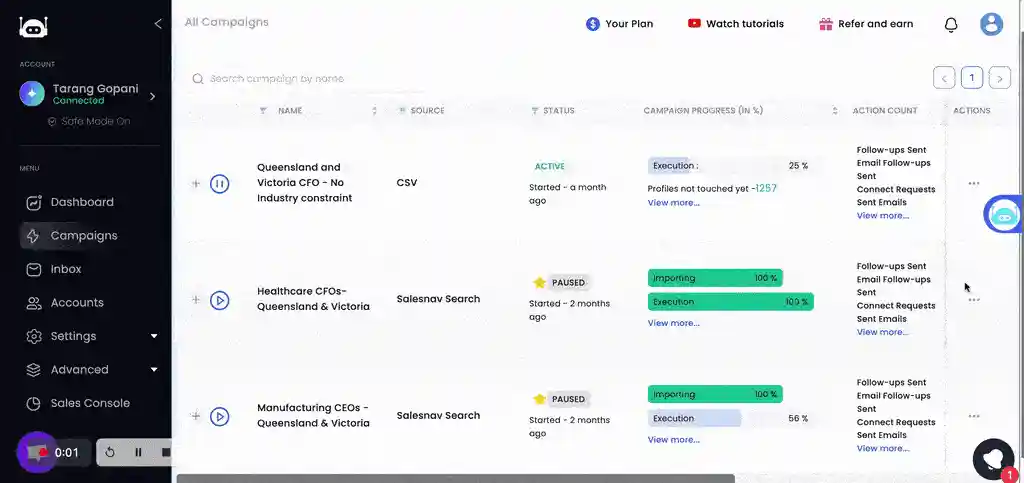This screenshot has width=1024, height=483.
Task: Pause the Queensland and Victoria CFO campaign
Action: pyautogui.click(x=219, y=184)
